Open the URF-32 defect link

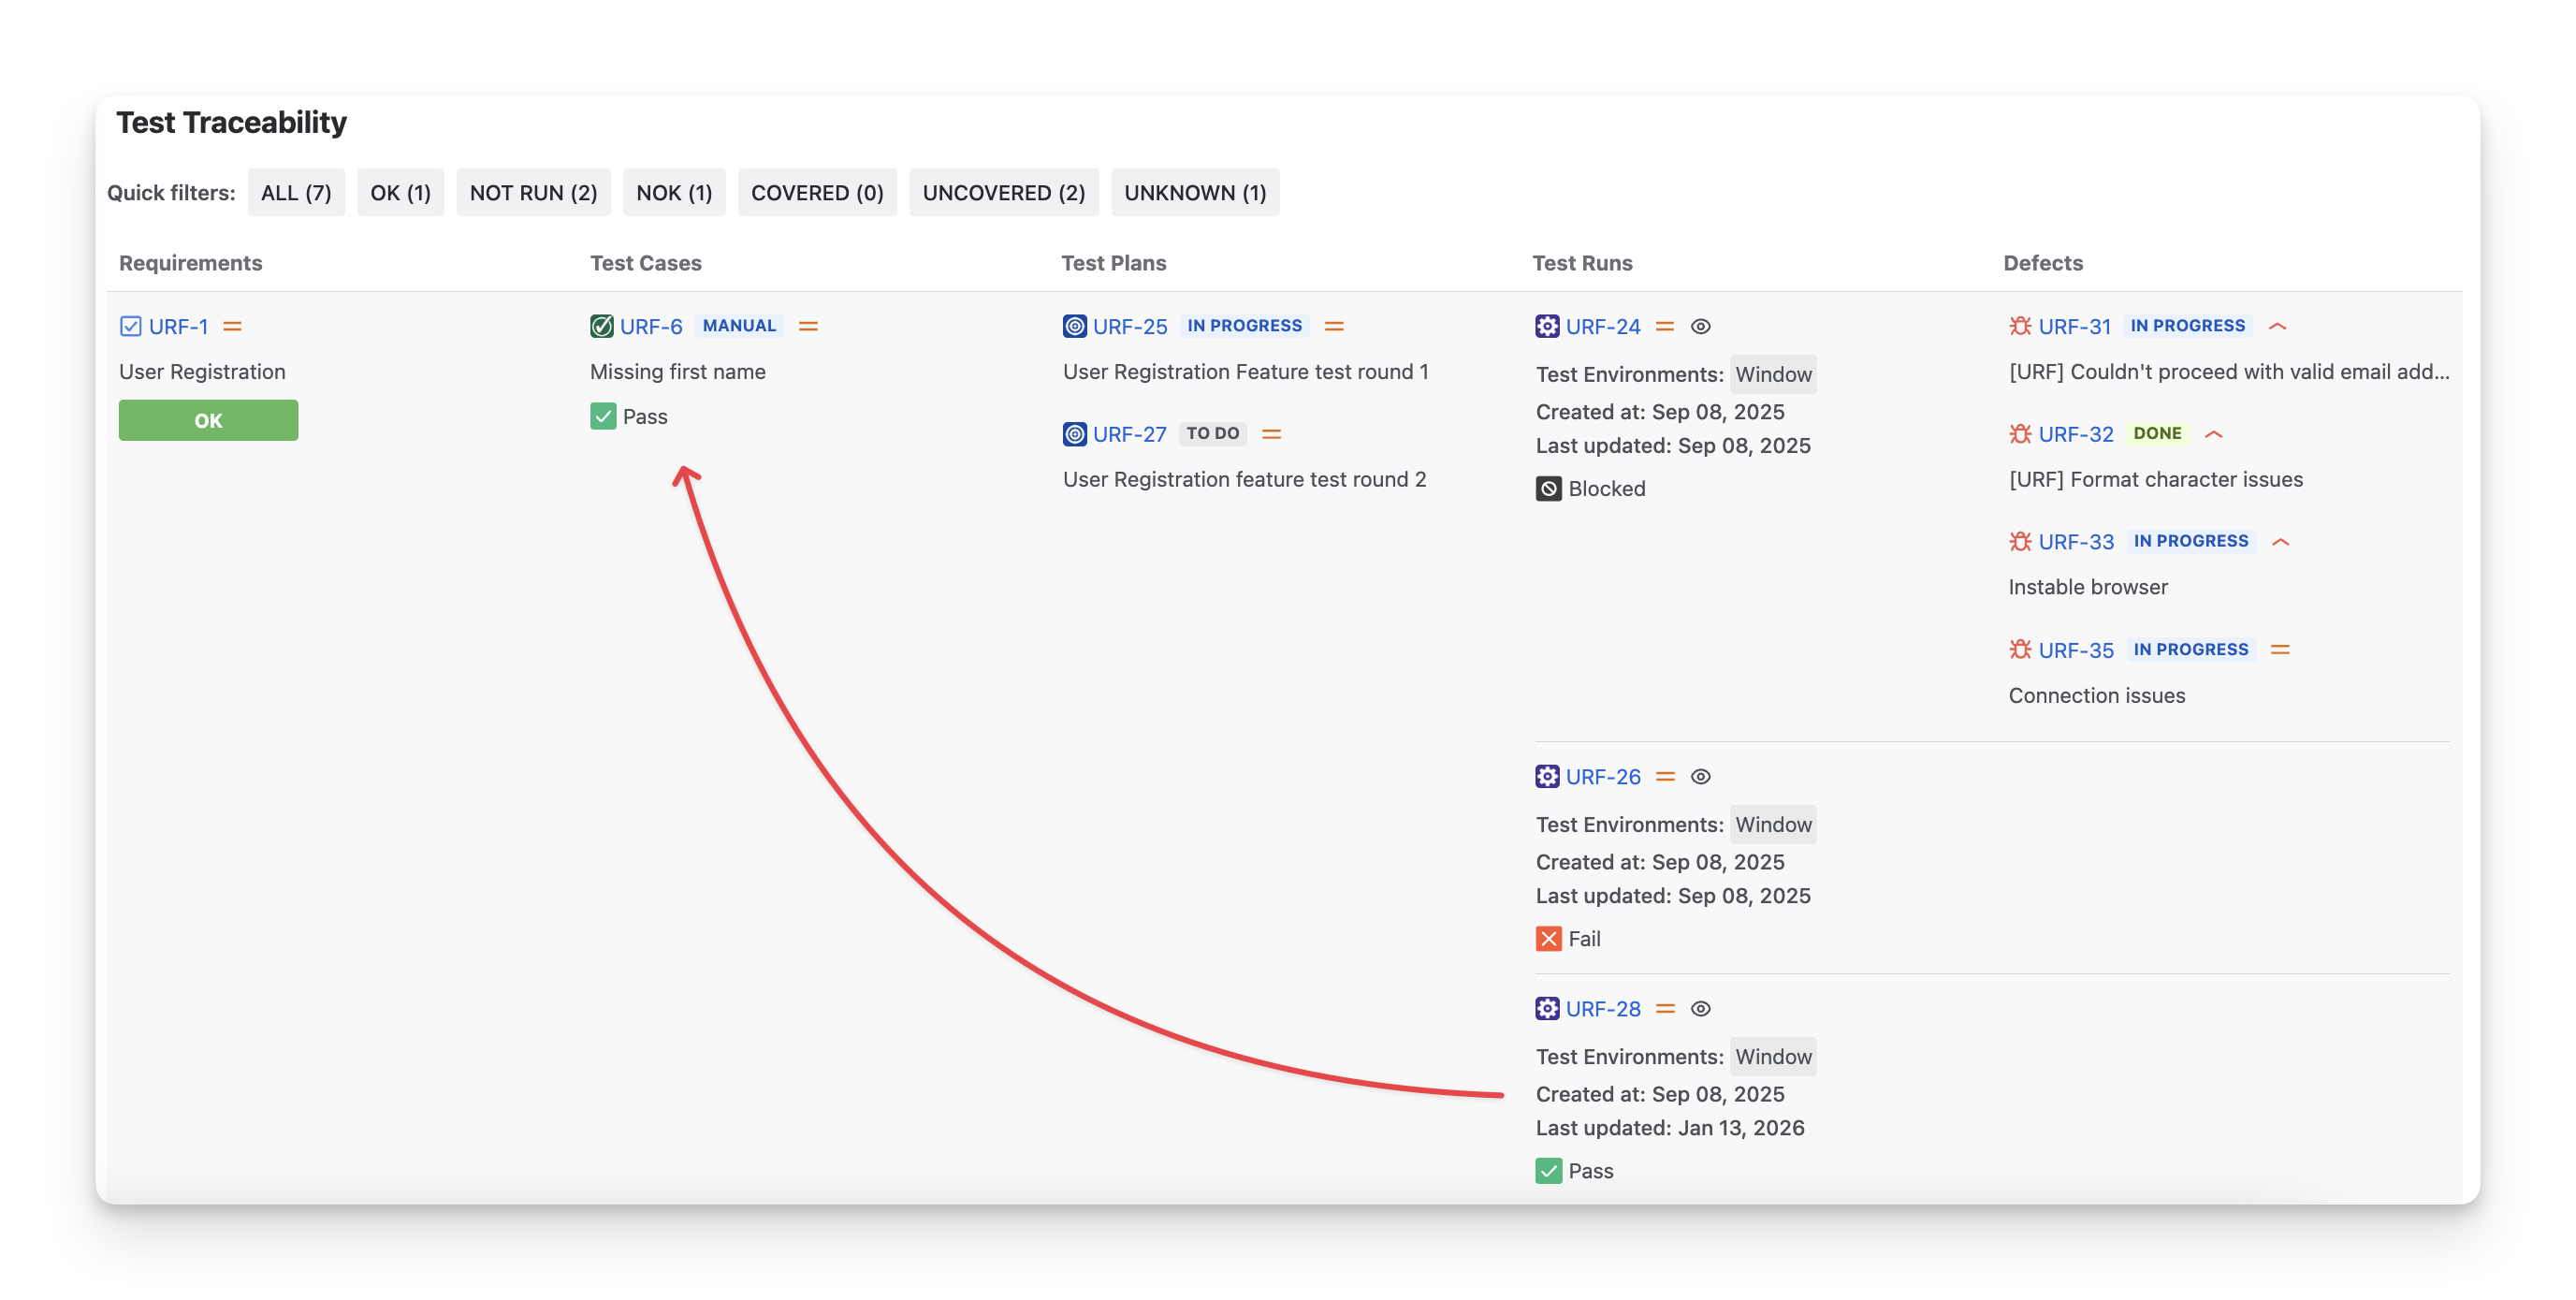pos(2075,434)
